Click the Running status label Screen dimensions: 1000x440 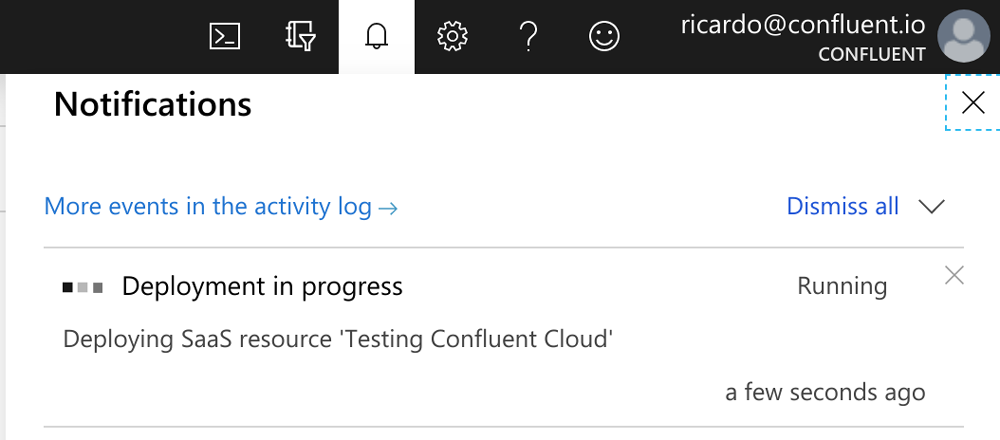pos(842,286)
